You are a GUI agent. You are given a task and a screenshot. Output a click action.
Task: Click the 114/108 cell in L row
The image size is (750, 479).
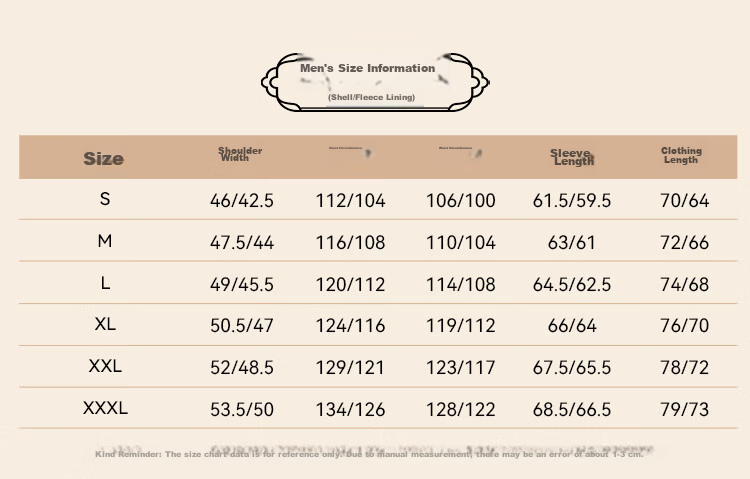[461, 285]
